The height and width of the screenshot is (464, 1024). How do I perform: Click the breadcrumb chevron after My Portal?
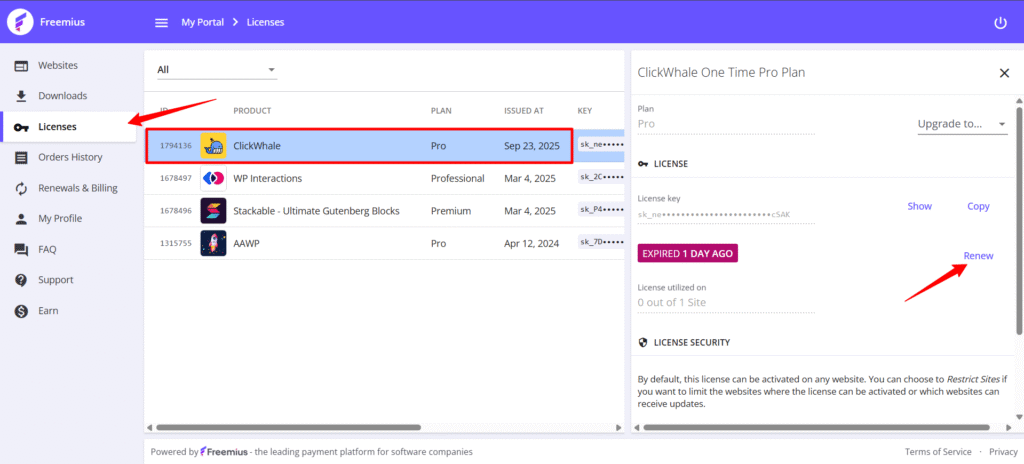pos(235,23)
